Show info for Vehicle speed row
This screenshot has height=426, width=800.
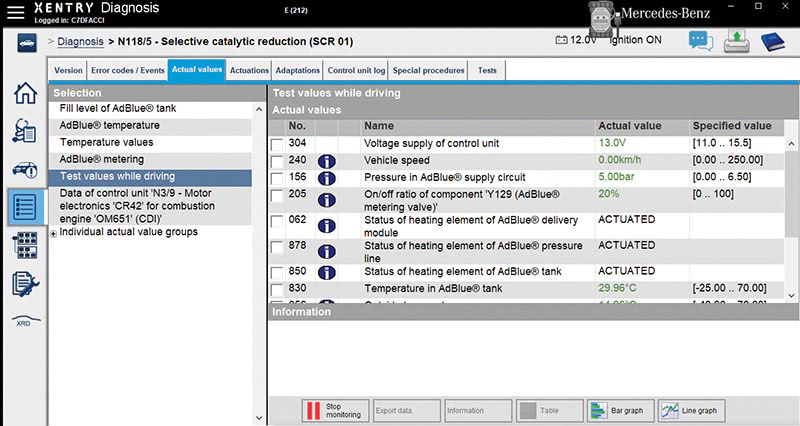[x=327, y=162]
